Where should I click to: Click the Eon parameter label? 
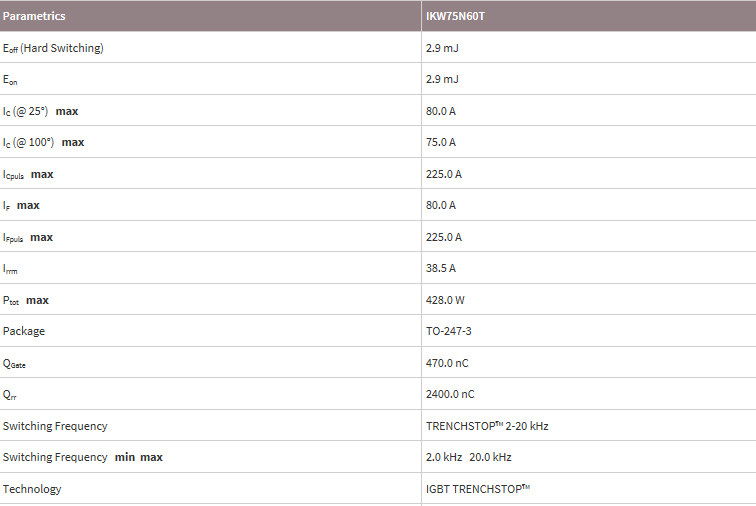click(x=11, y=79)
